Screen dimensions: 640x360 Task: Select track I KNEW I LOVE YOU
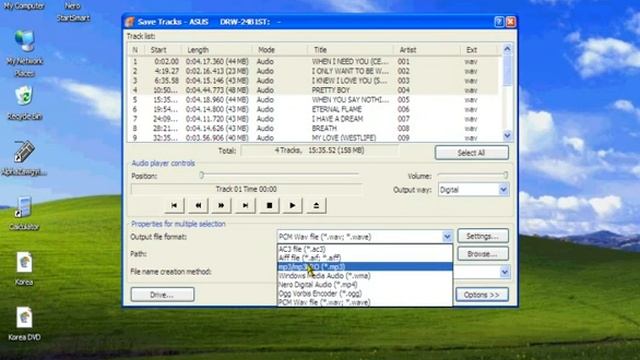(313, 80)
